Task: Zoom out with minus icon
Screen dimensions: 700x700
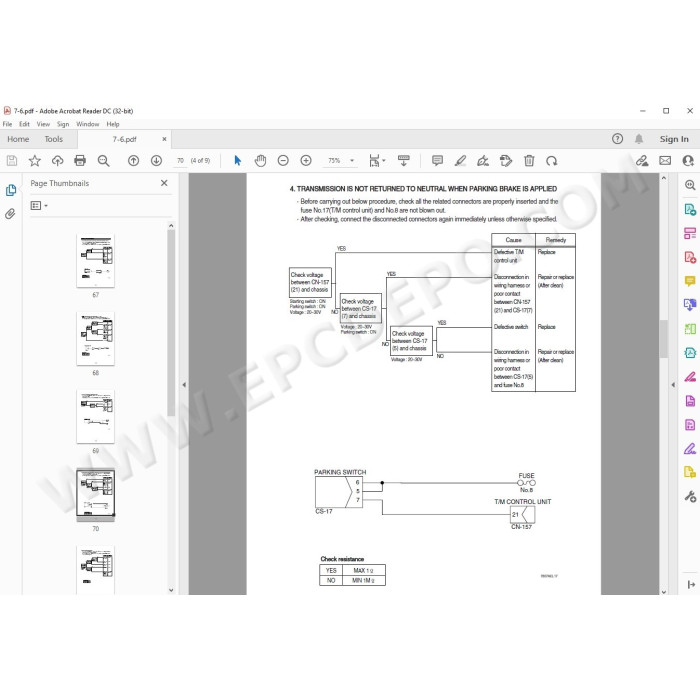Action: pyautogui.click(x=283, y=161)
